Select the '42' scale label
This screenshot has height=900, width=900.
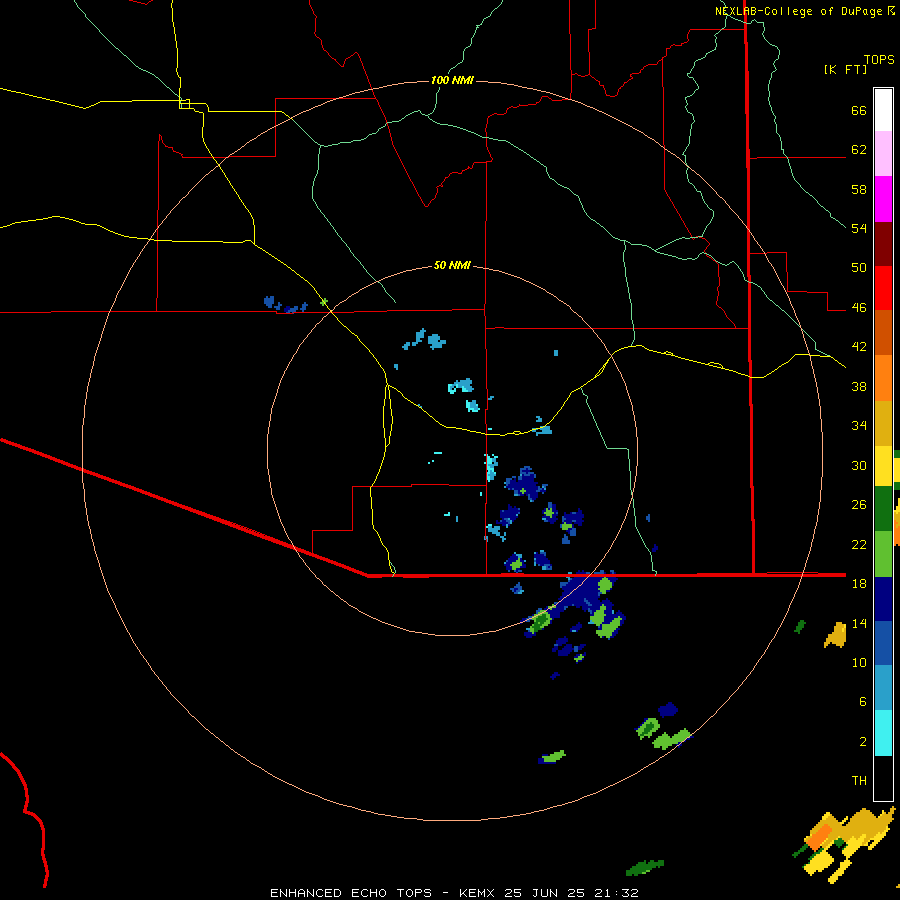point(859,347)
